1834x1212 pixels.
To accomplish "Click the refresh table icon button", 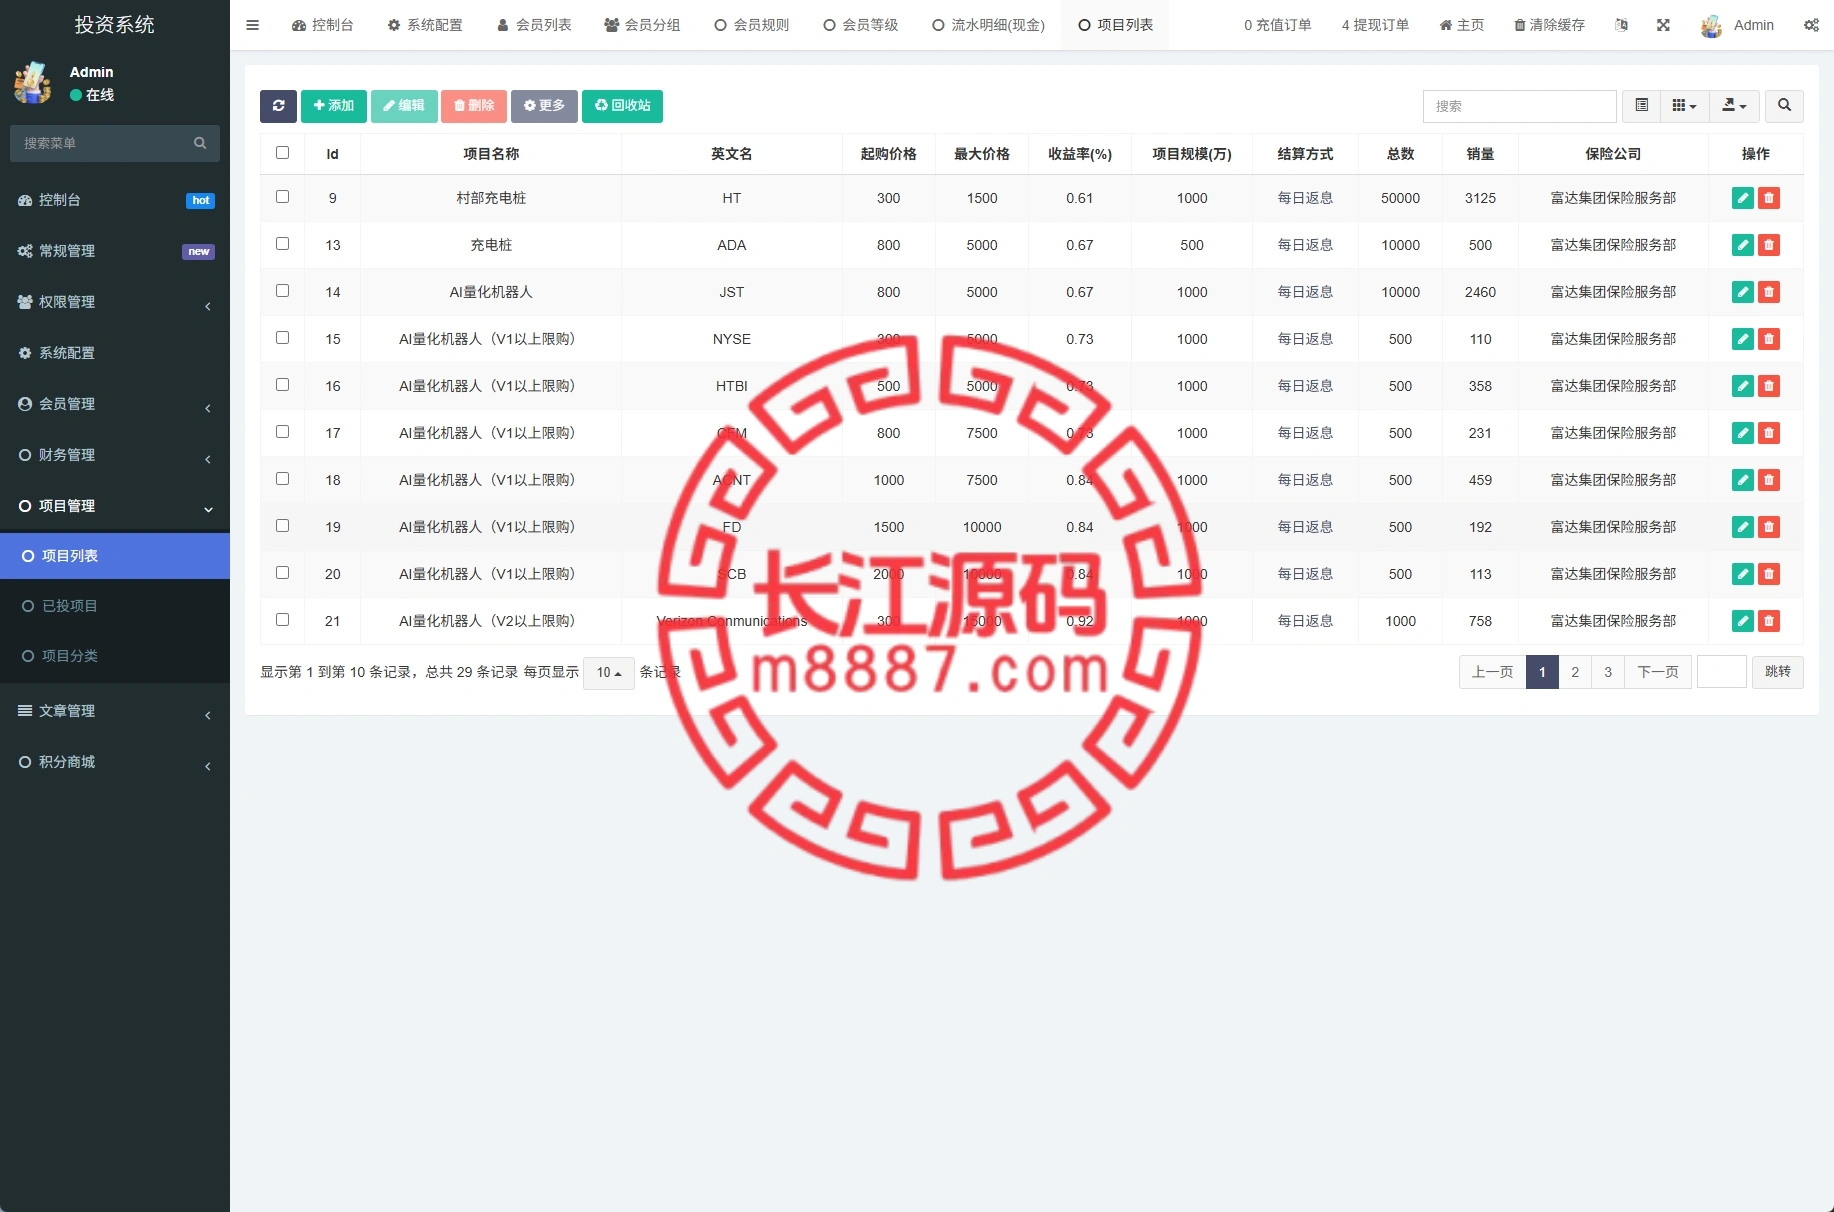I will pos(278,106).
